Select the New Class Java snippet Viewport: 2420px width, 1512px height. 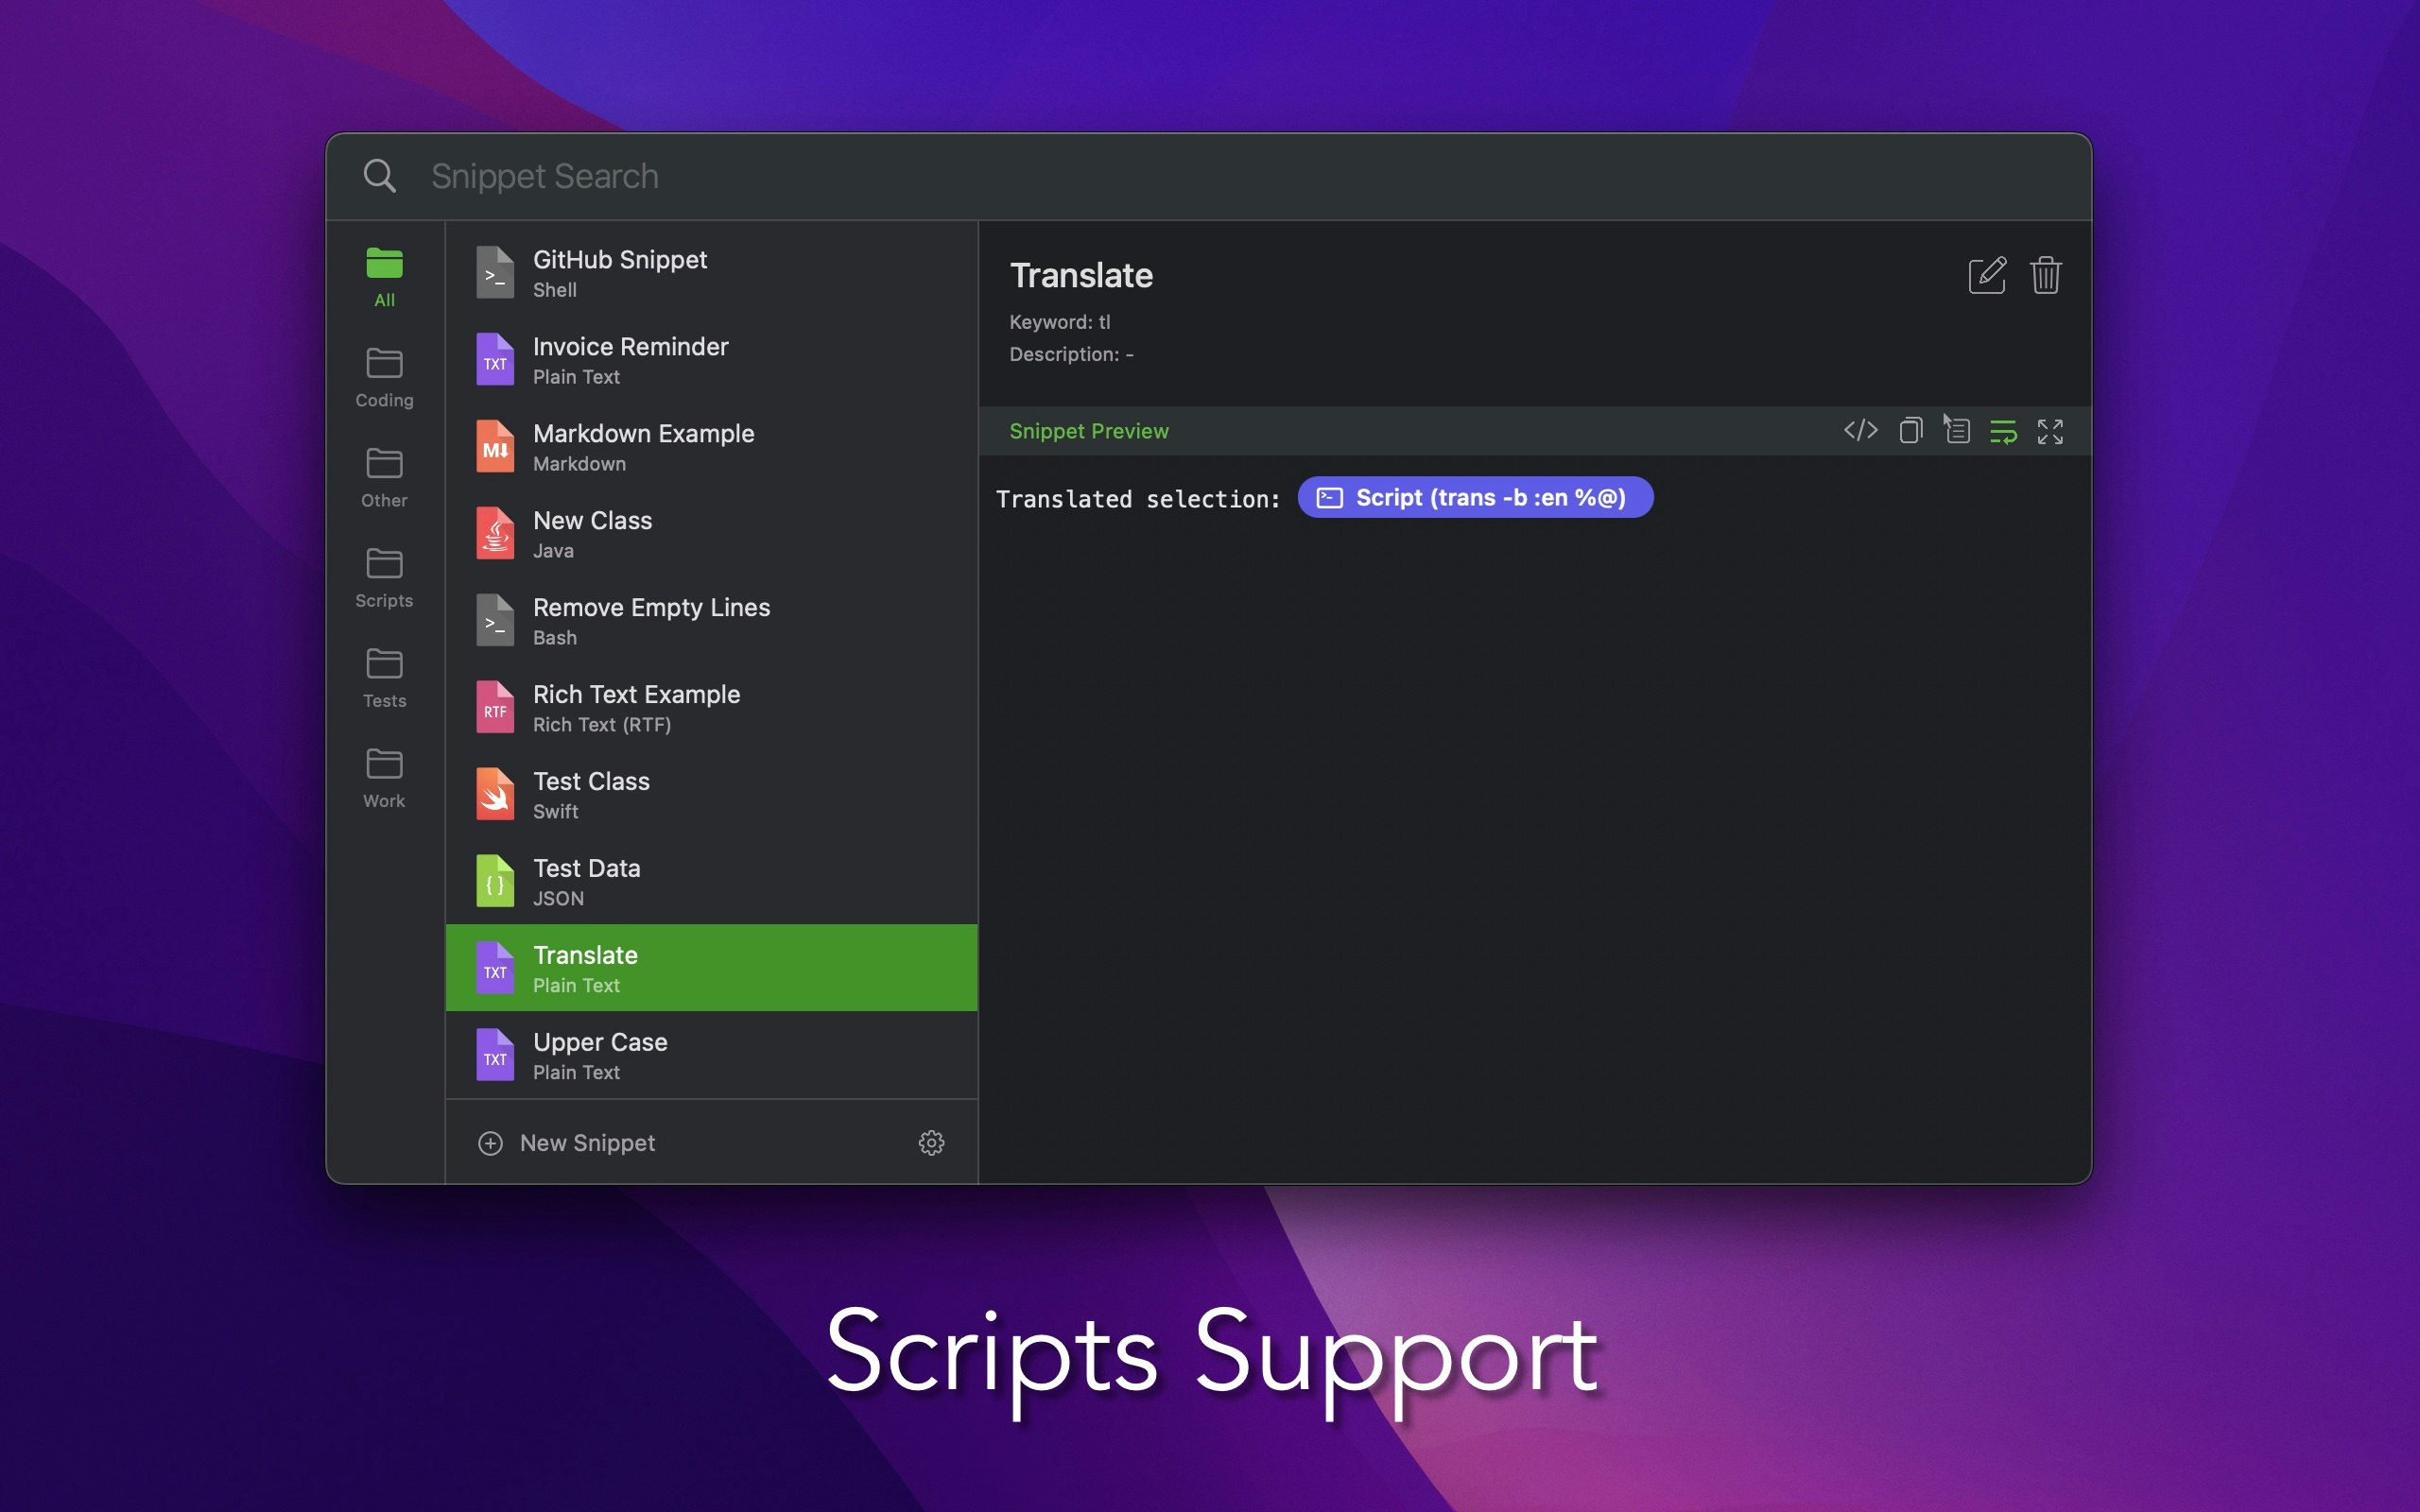711,534
